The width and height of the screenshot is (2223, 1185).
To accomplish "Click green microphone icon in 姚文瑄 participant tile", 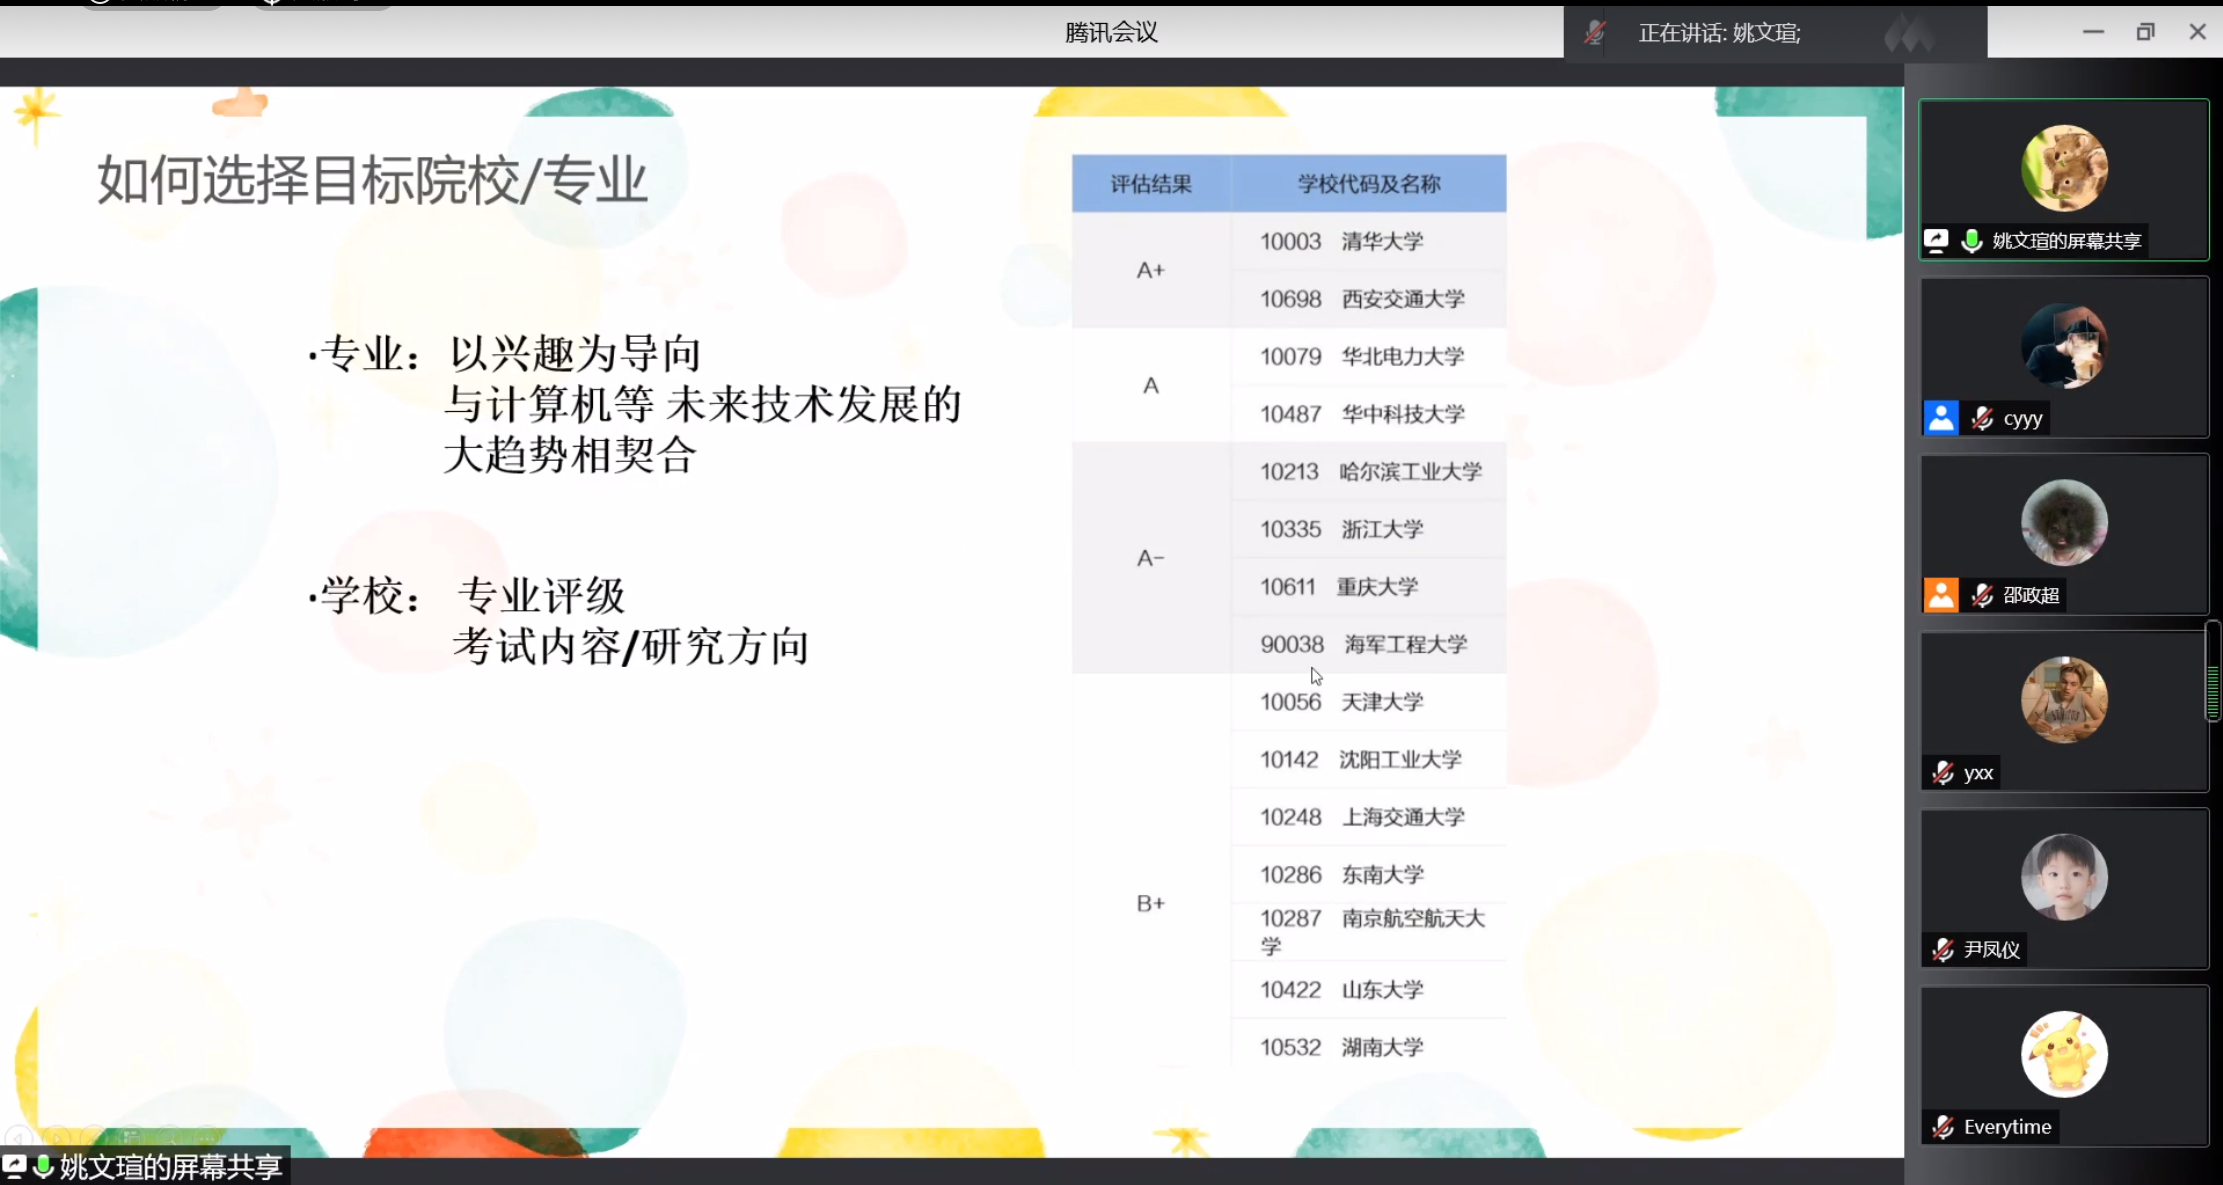I will 1972,240.
